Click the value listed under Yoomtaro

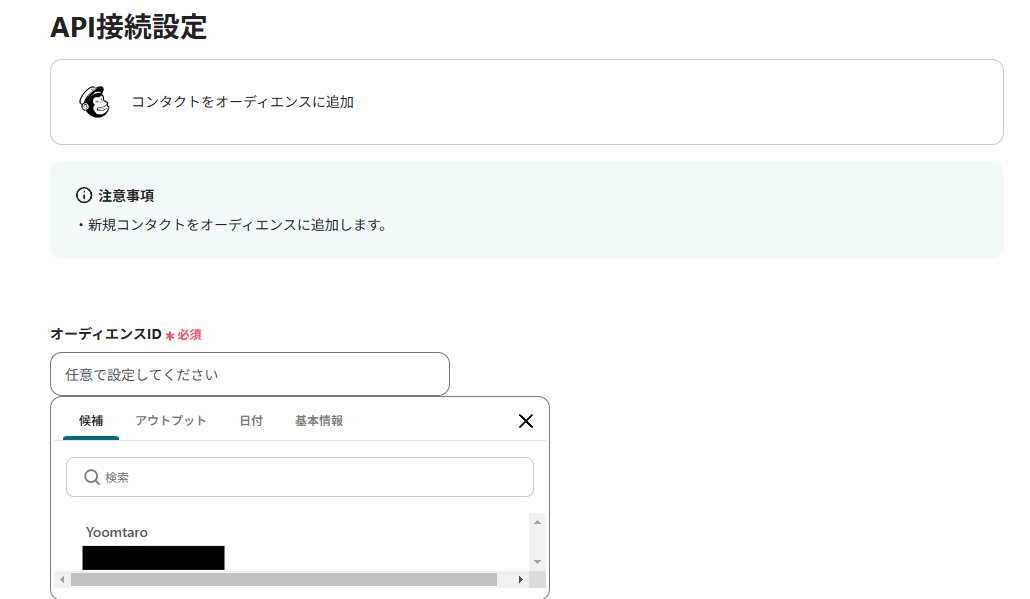coord(153,557)
